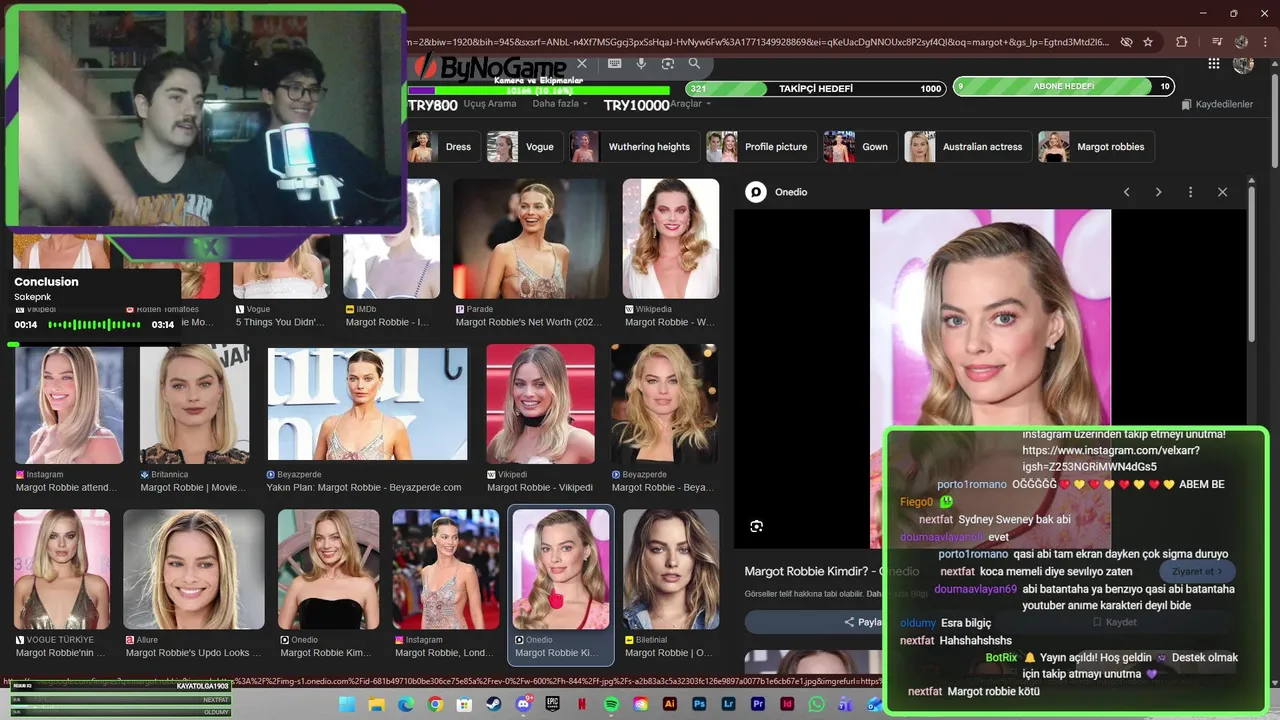
Task: Open Spotify from the taskbar
Action: pos(611,705)
